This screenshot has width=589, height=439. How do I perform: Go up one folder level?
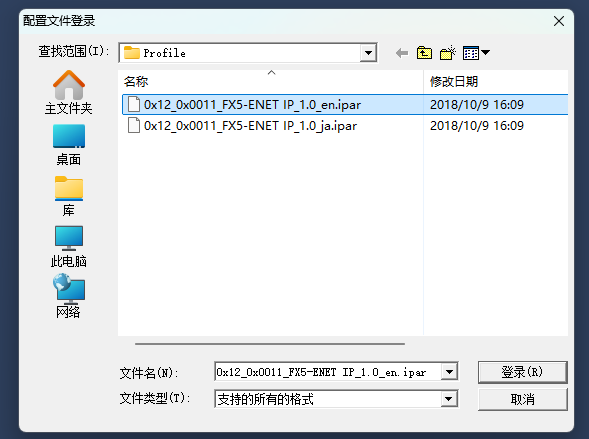[x=424, y=53]
